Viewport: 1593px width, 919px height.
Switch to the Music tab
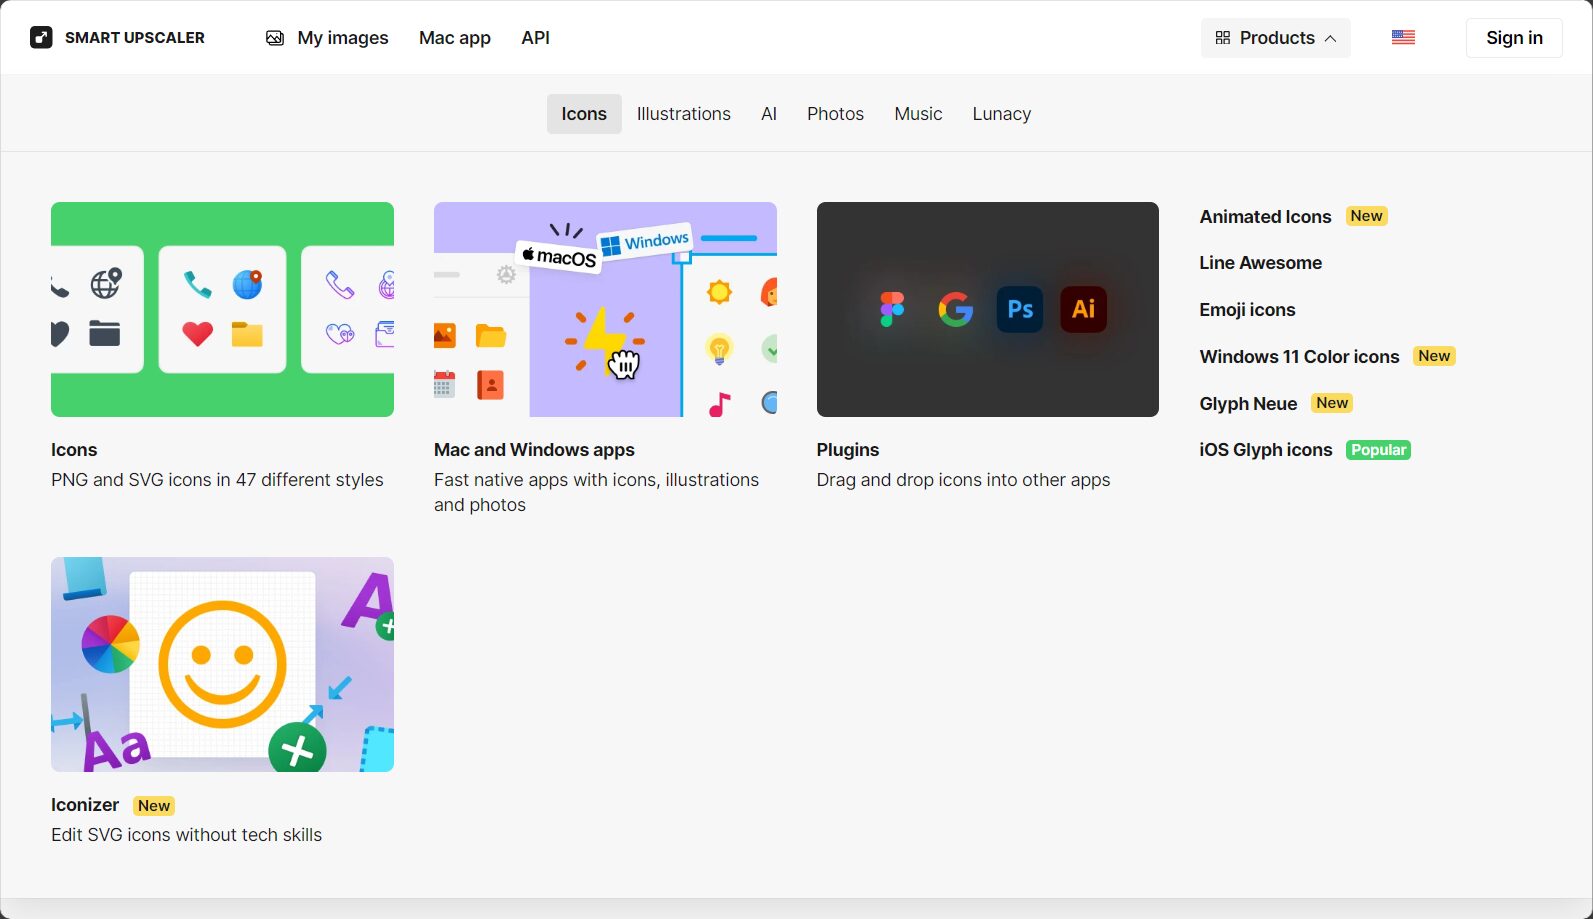point(918,114)
